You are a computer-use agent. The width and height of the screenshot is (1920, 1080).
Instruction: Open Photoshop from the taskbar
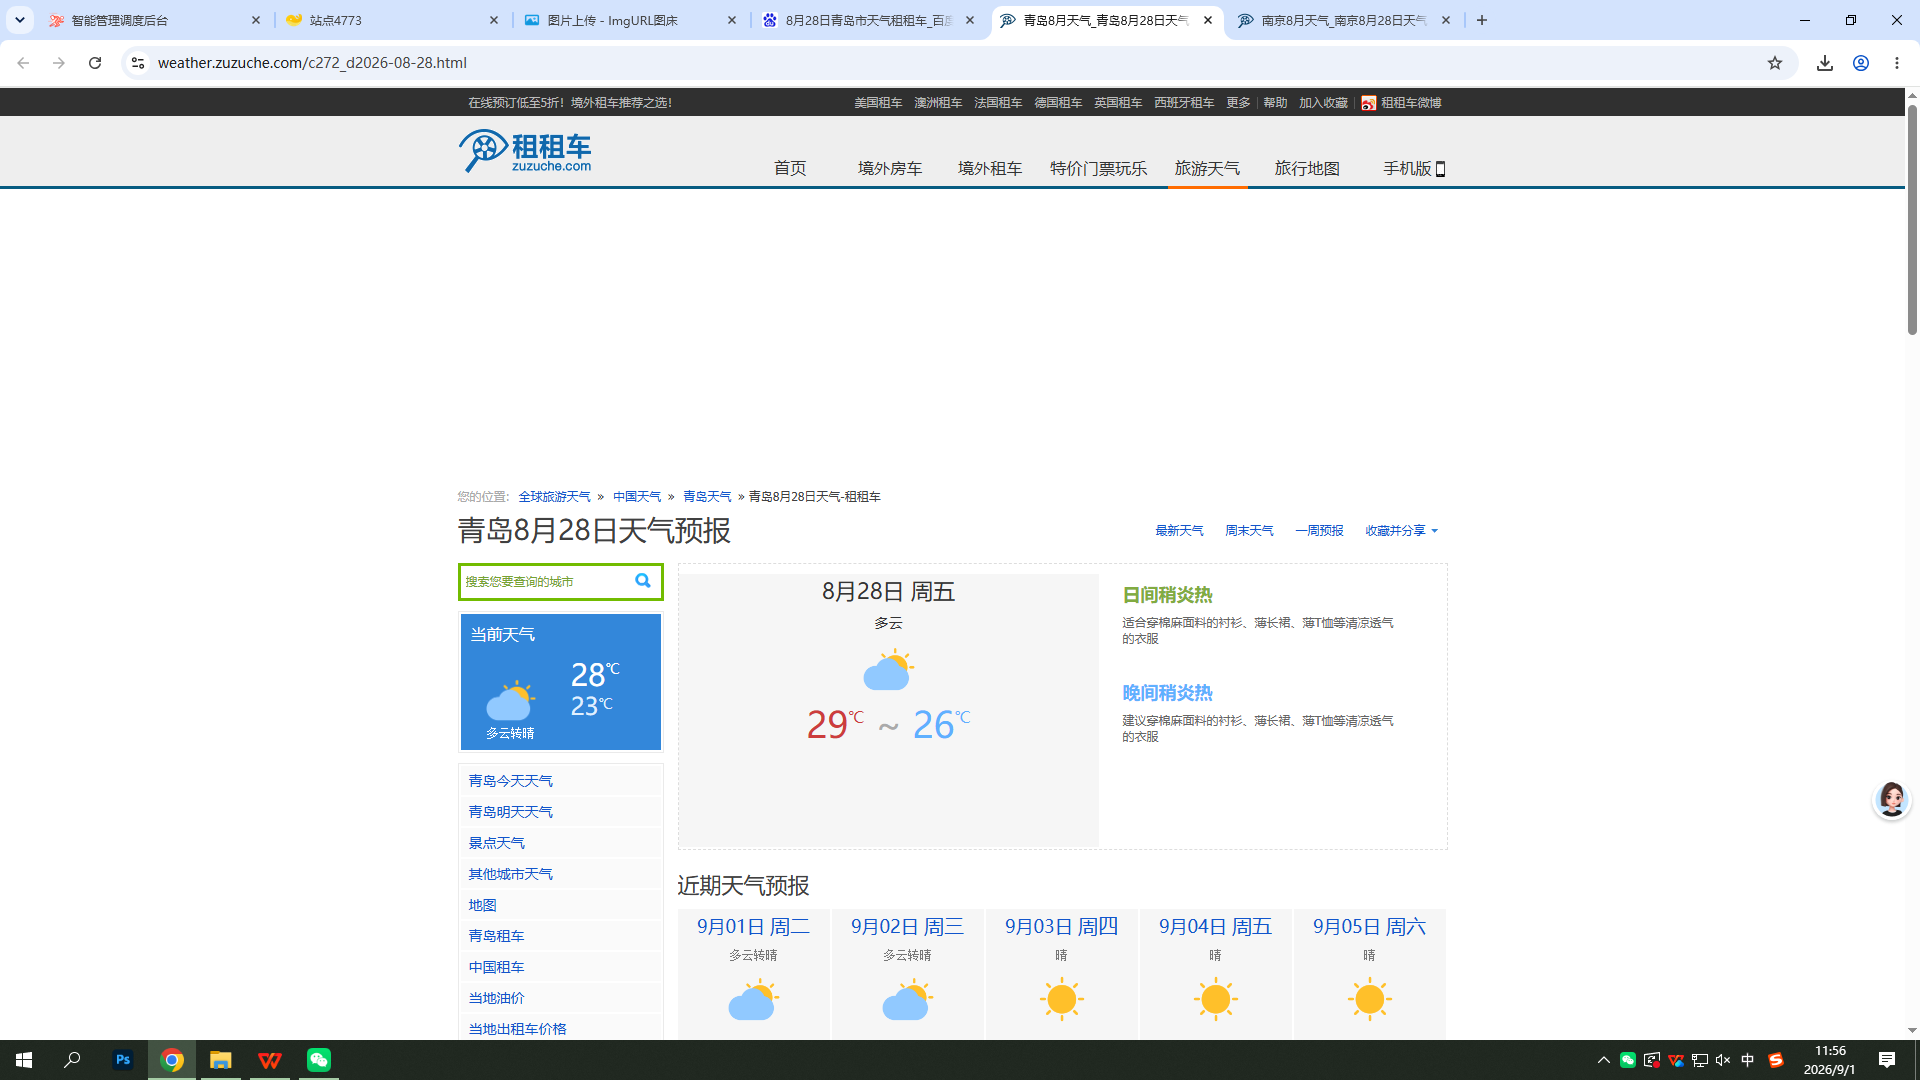point(123,1060)
